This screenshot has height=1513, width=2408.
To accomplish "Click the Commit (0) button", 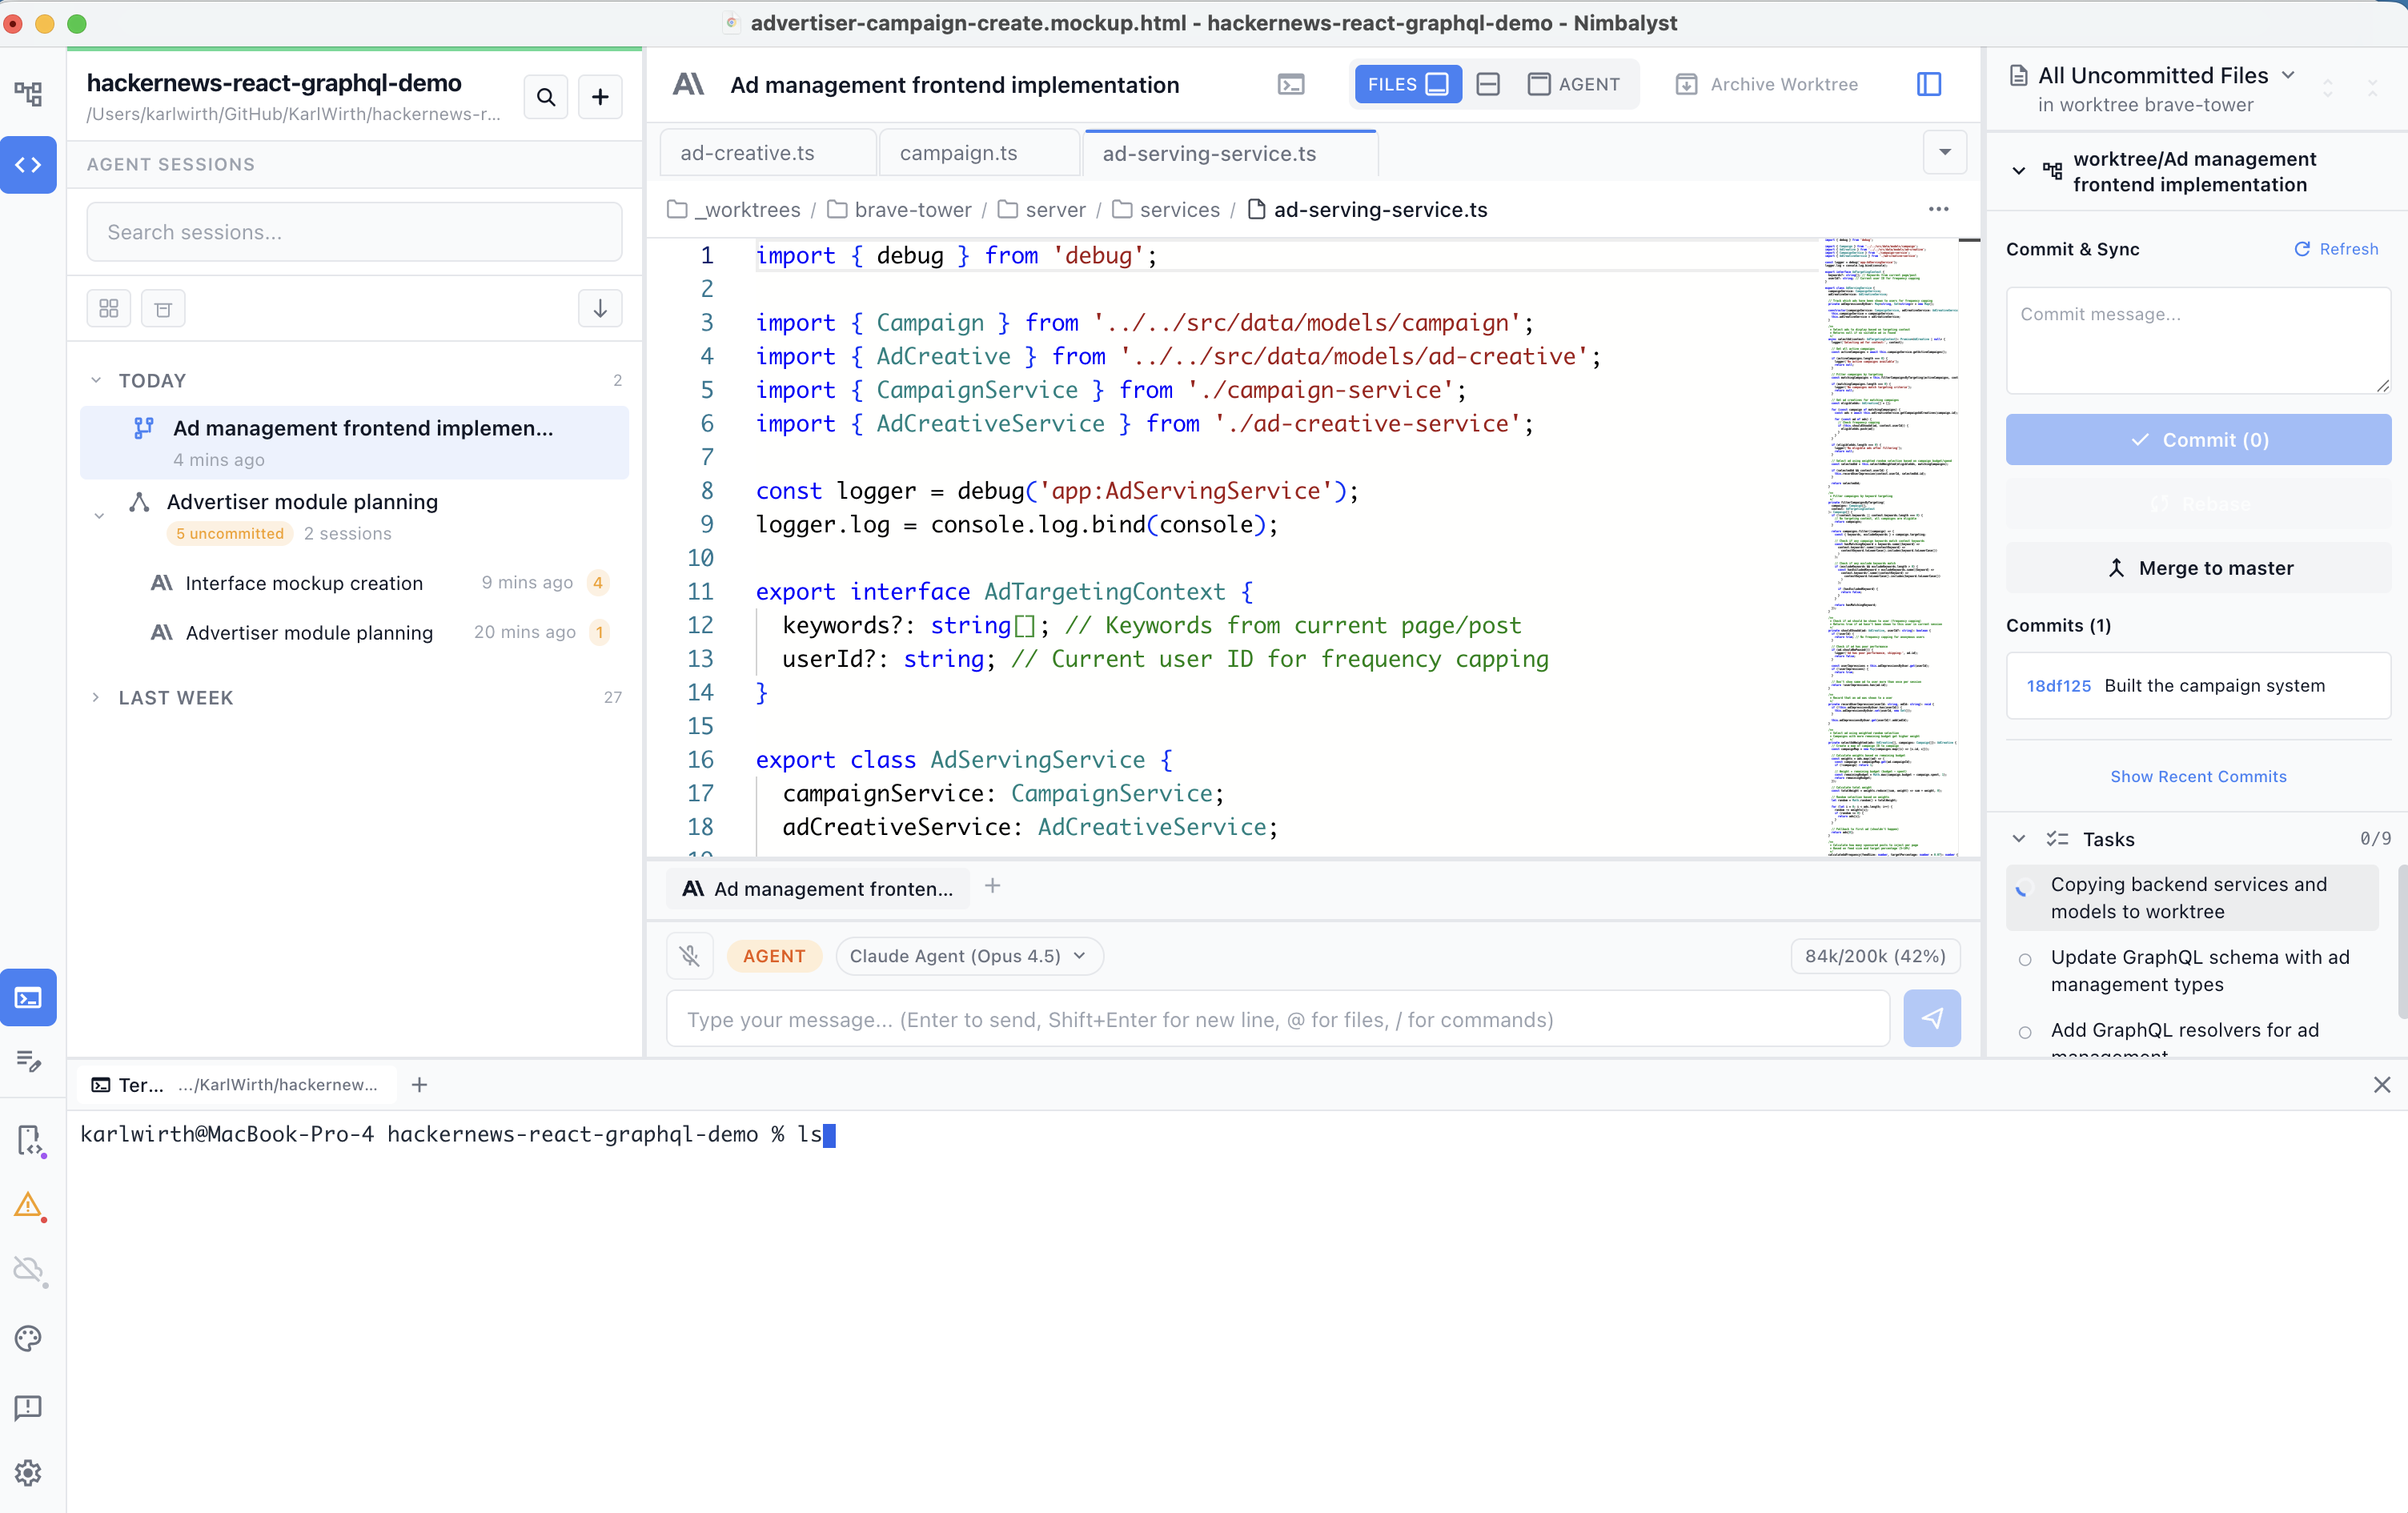I will point(2198,440).
